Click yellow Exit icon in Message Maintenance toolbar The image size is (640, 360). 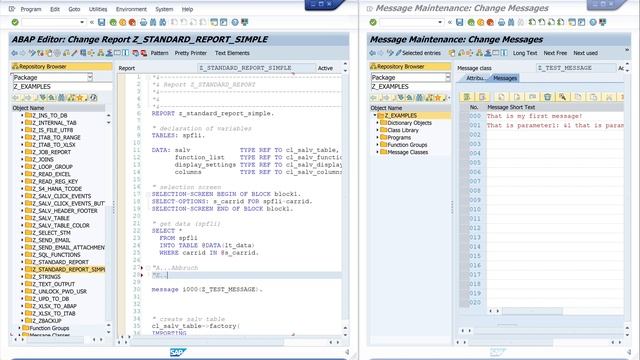click(x=480, y=22)
